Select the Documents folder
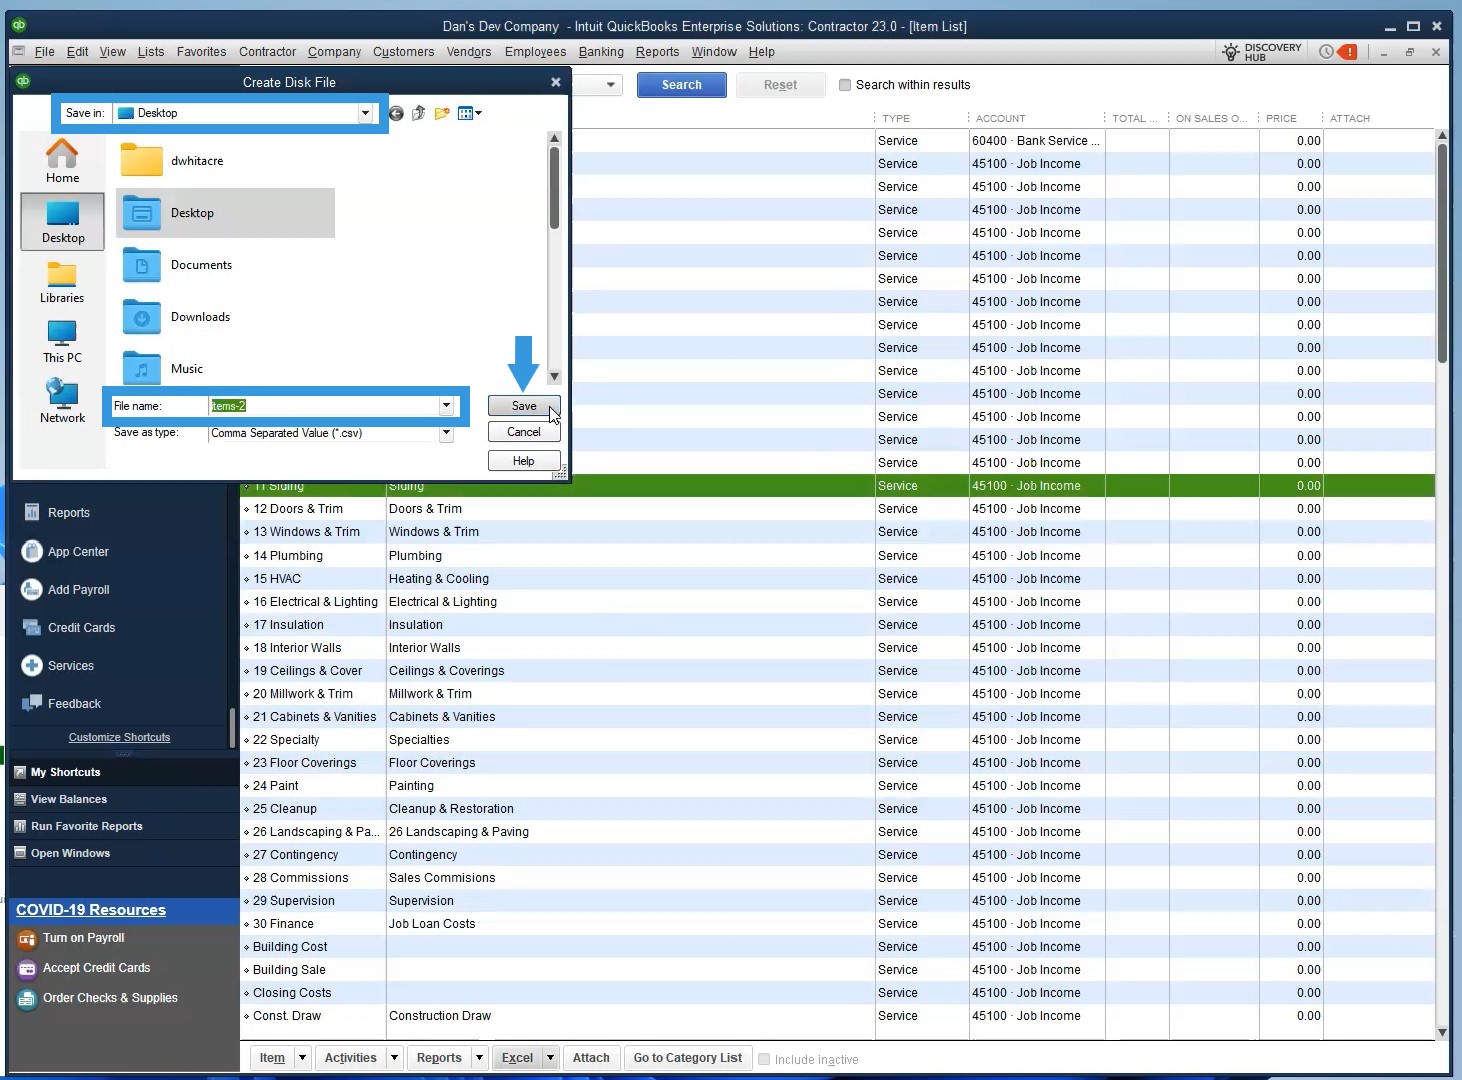Viewport: 1462px width, 1080px height. coord(177,265)
